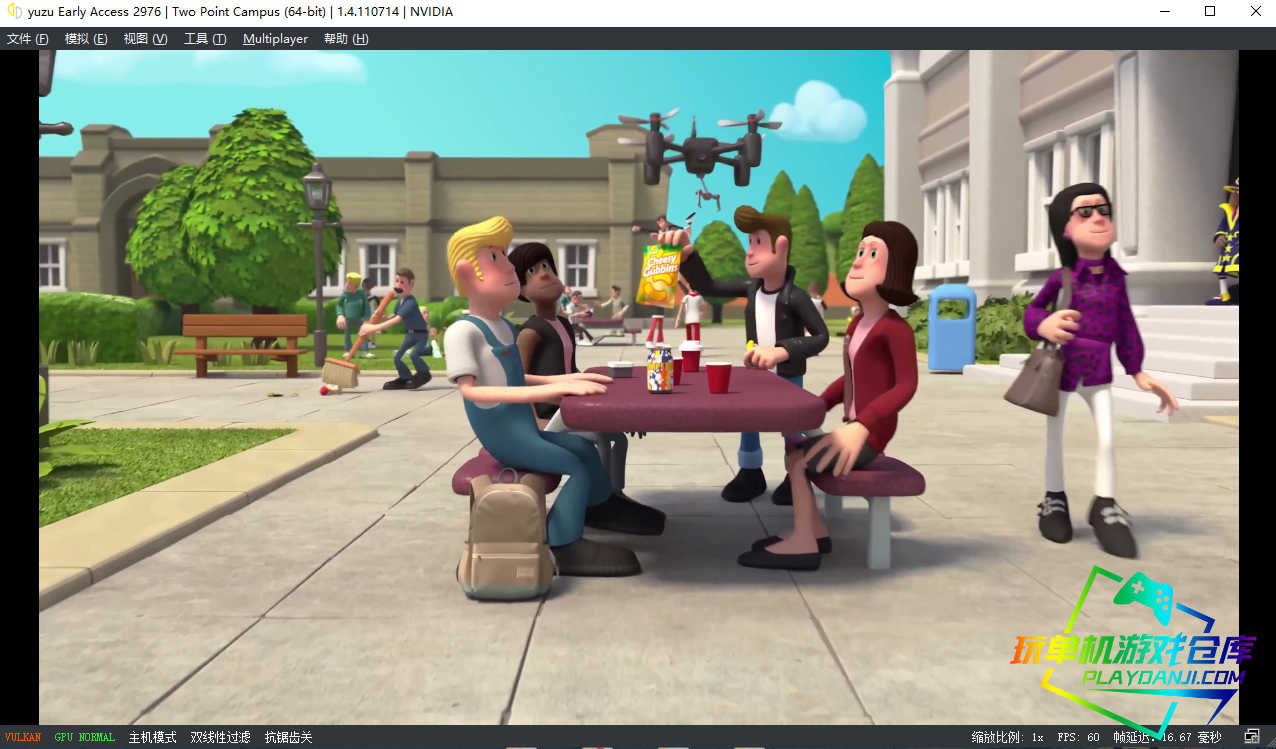
Task: Open the 文件 (F) menu
Action: coord(27,39)
